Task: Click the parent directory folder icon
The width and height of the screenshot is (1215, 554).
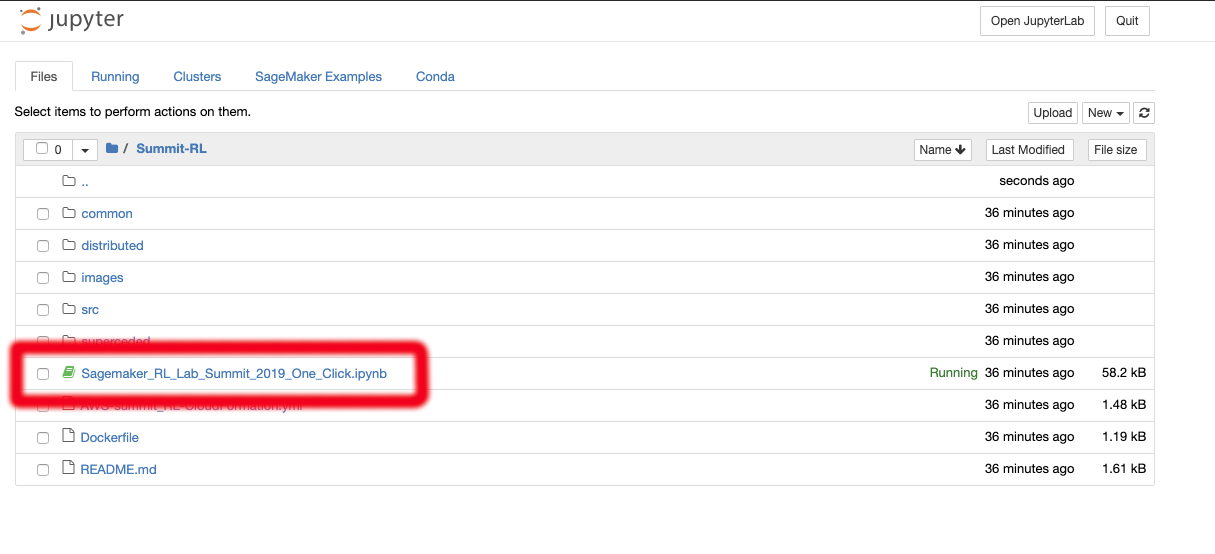Action: (x=69, y=181)
